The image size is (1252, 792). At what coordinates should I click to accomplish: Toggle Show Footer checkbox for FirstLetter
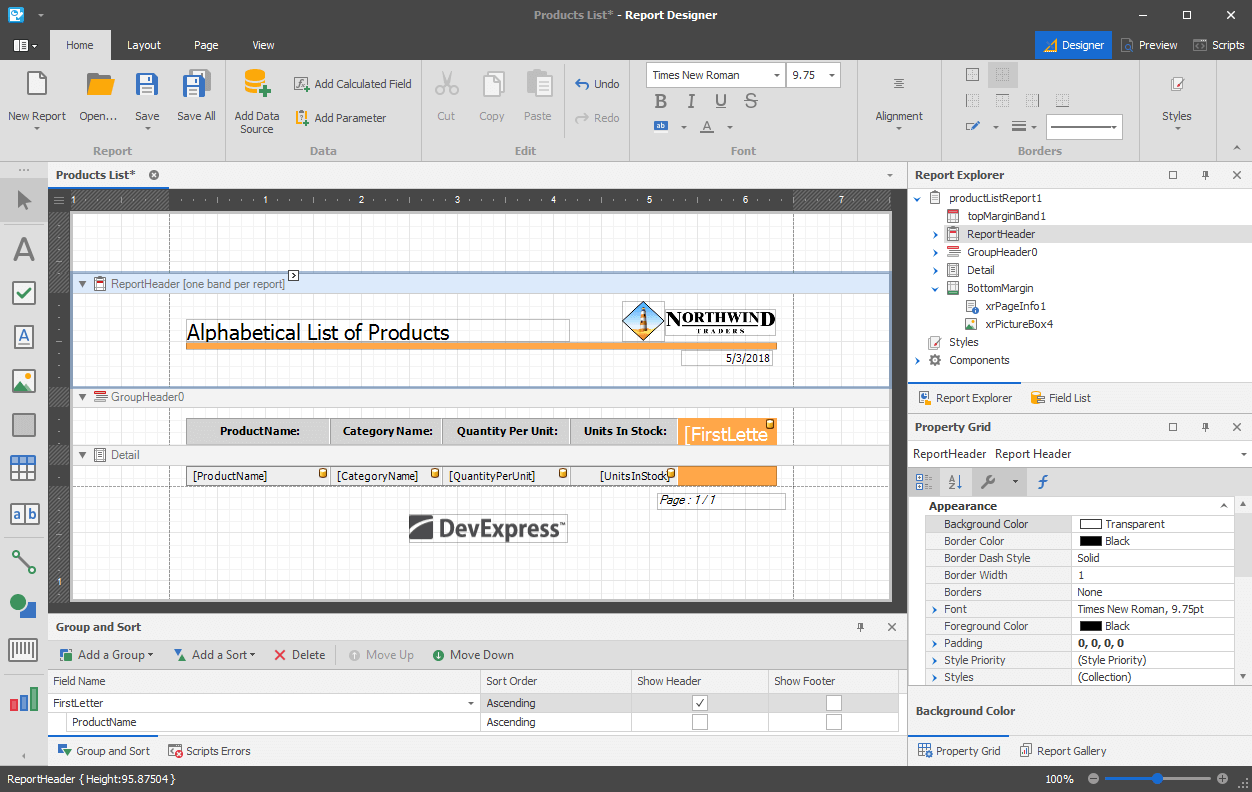click(833, 703)
